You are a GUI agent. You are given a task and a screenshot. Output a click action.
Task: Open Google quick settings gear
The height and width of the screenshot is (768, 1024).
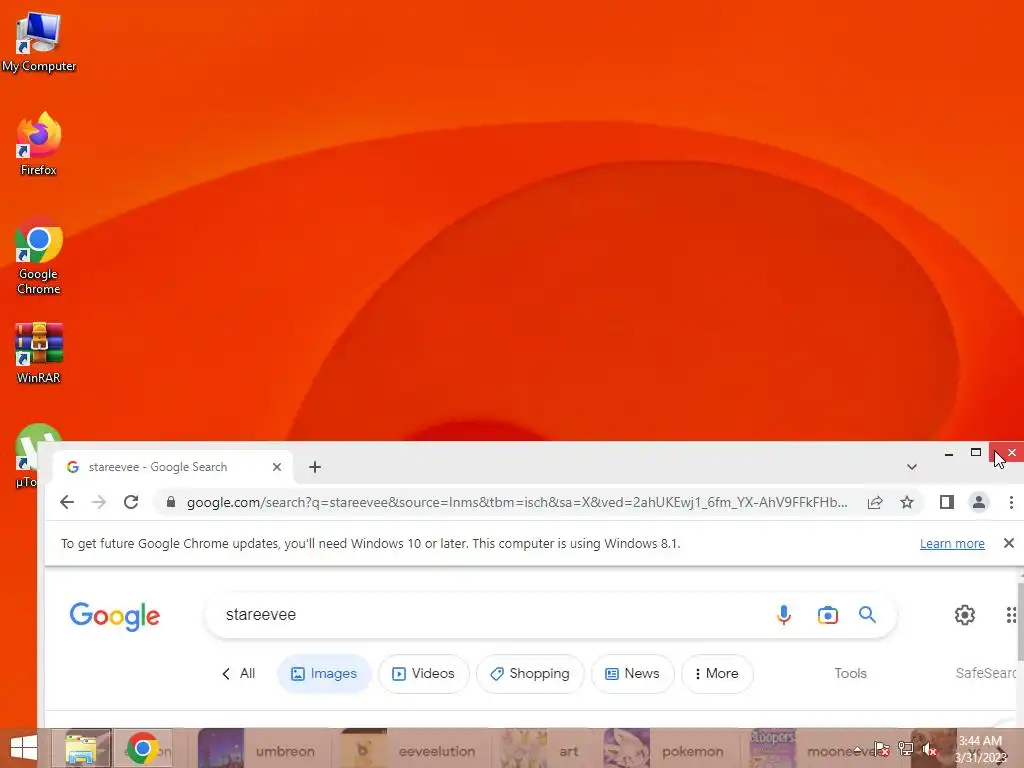pyautogui.click(x=965, y=615)
